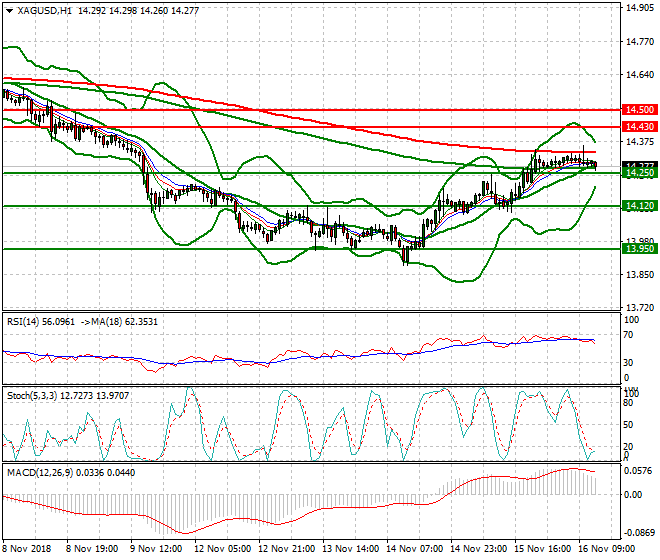
Task: Click the 13.850 price scale value
Action: (640, 275)
